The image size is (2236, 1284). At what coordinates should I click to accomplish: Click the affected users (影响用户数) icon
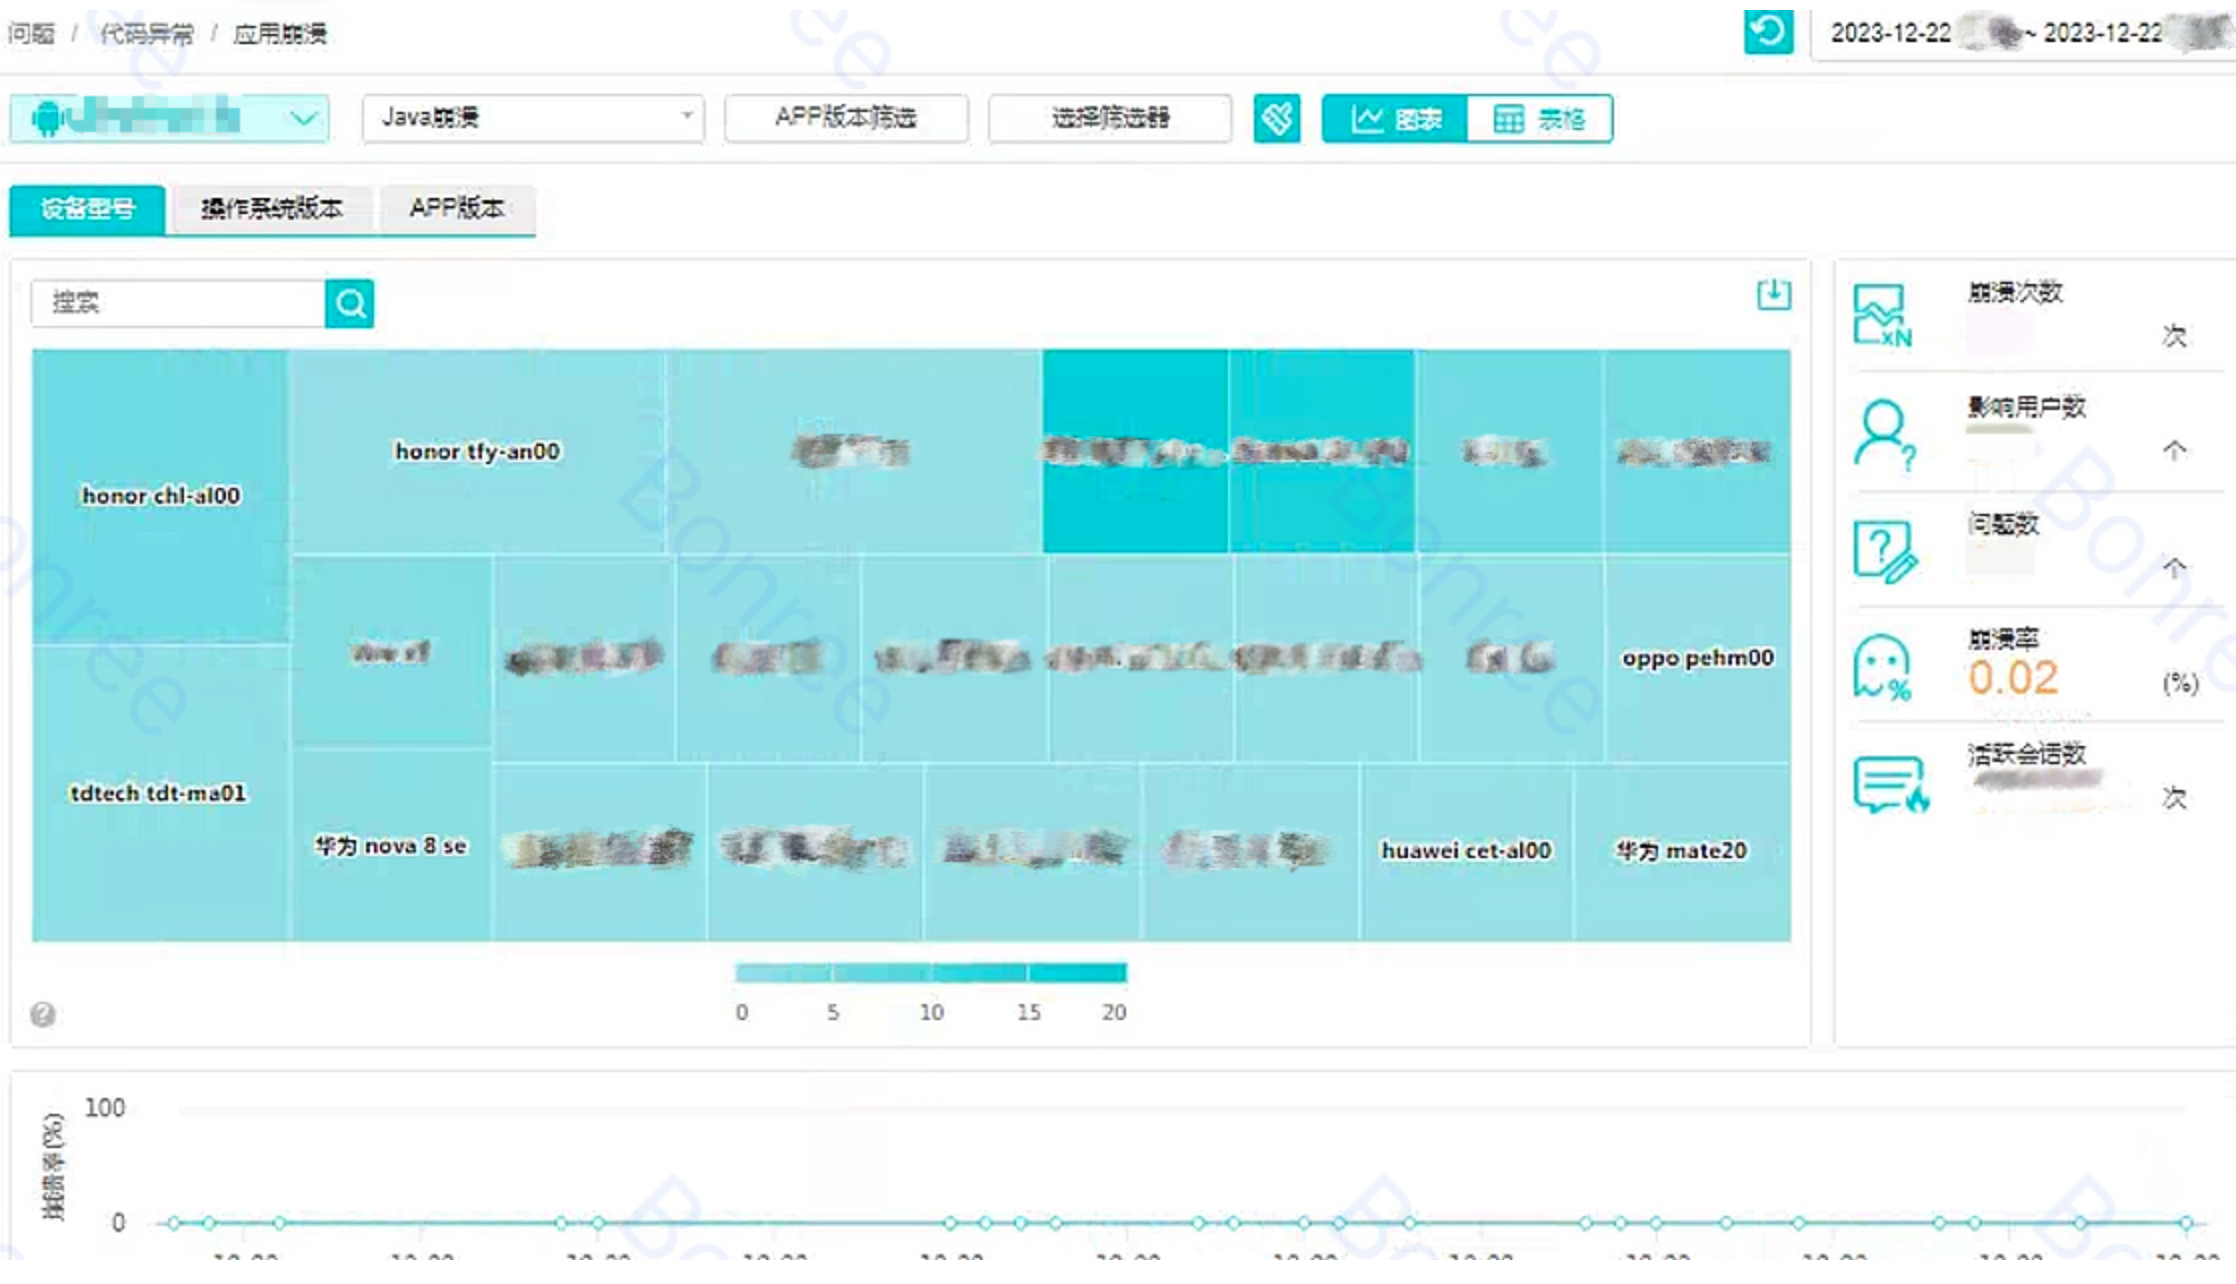click(1884, 433)
